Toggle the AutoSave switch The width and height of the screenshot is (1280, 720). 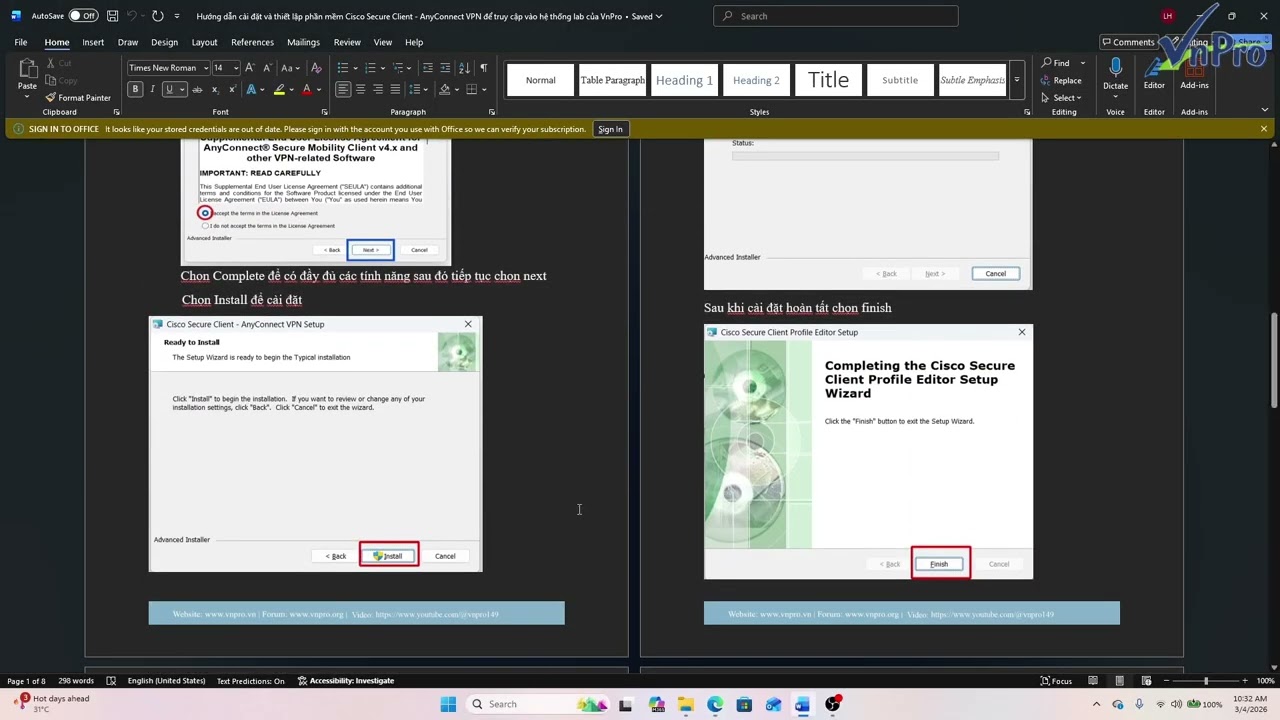click(83, 16)
